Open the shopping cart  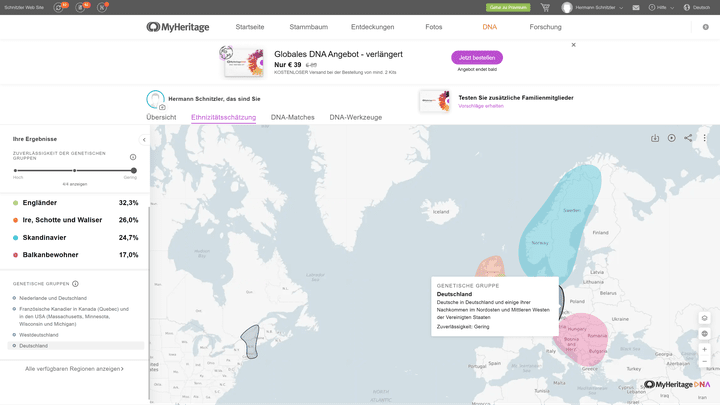point(545,7)
